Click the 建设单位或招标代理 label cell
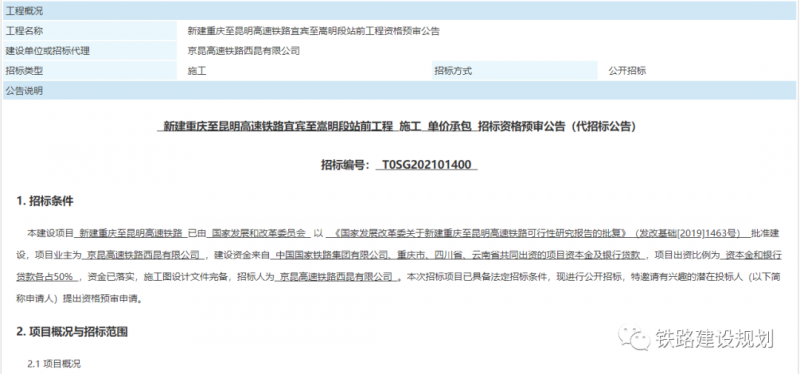The width and height of the screenshot is (800, 374). click(x=89, y=51)
